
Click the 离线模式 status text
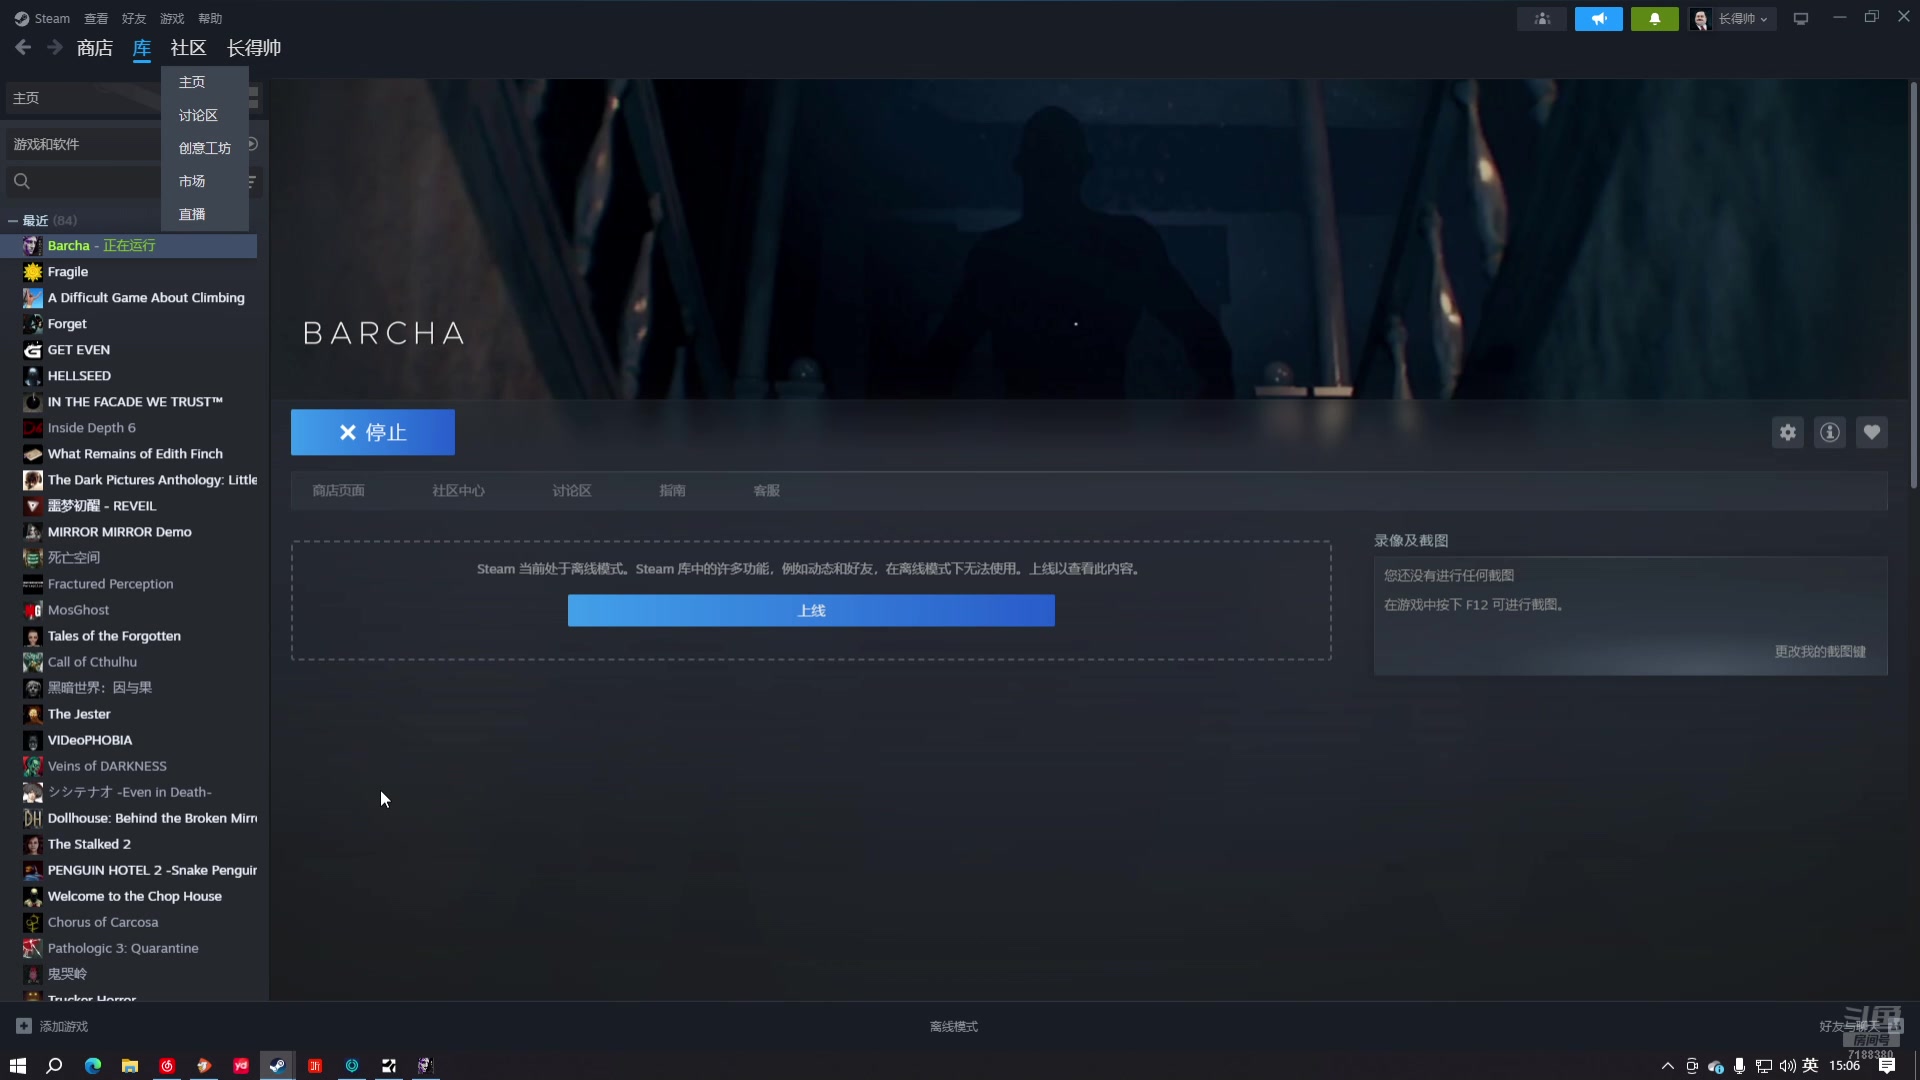click(954, 1026)
